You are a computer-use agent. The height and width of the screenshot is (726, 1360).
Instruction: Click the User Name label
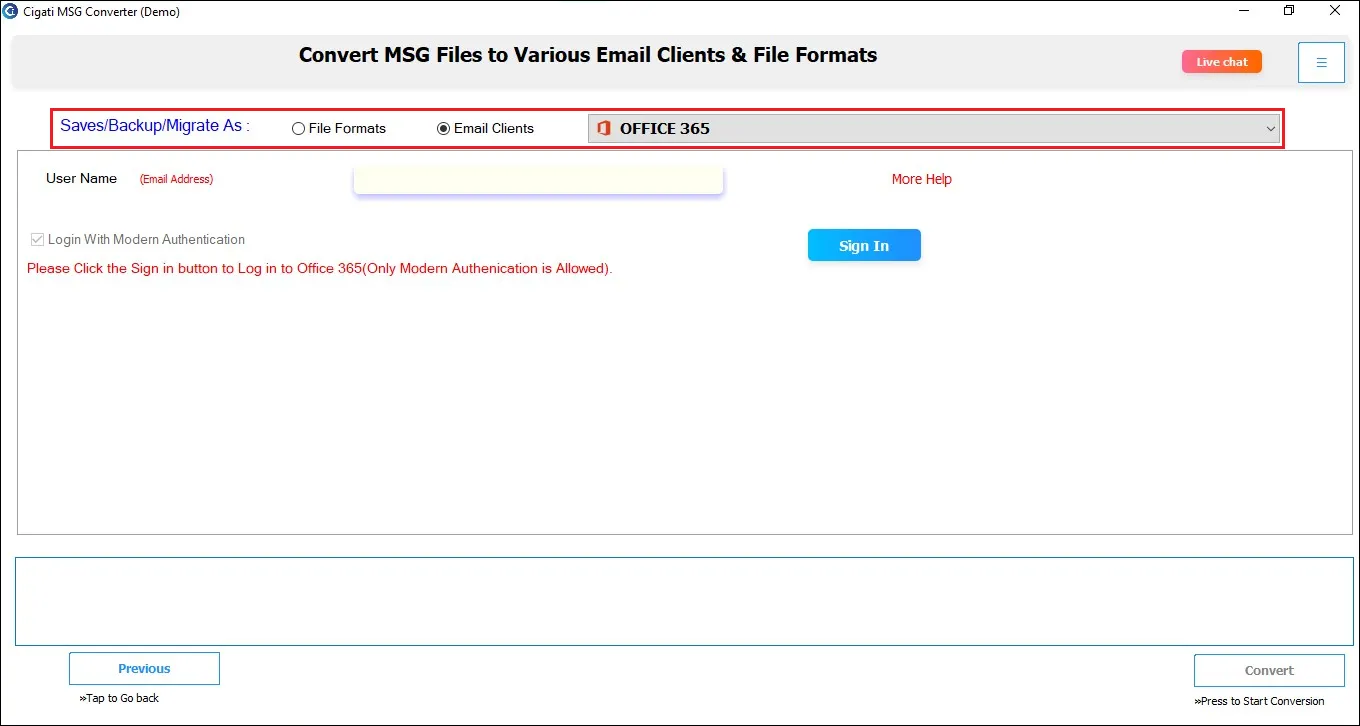[81, 179]
